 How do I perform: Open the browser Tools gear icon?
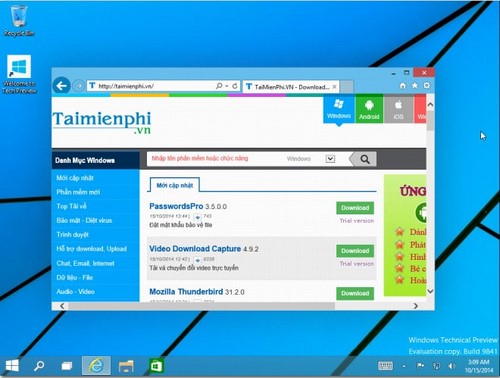point(427,85)
